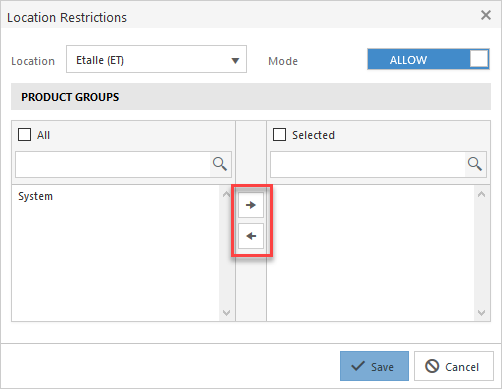Click the Location dropdown arrow
Screen dimensions: 502x389
(235, 61)
